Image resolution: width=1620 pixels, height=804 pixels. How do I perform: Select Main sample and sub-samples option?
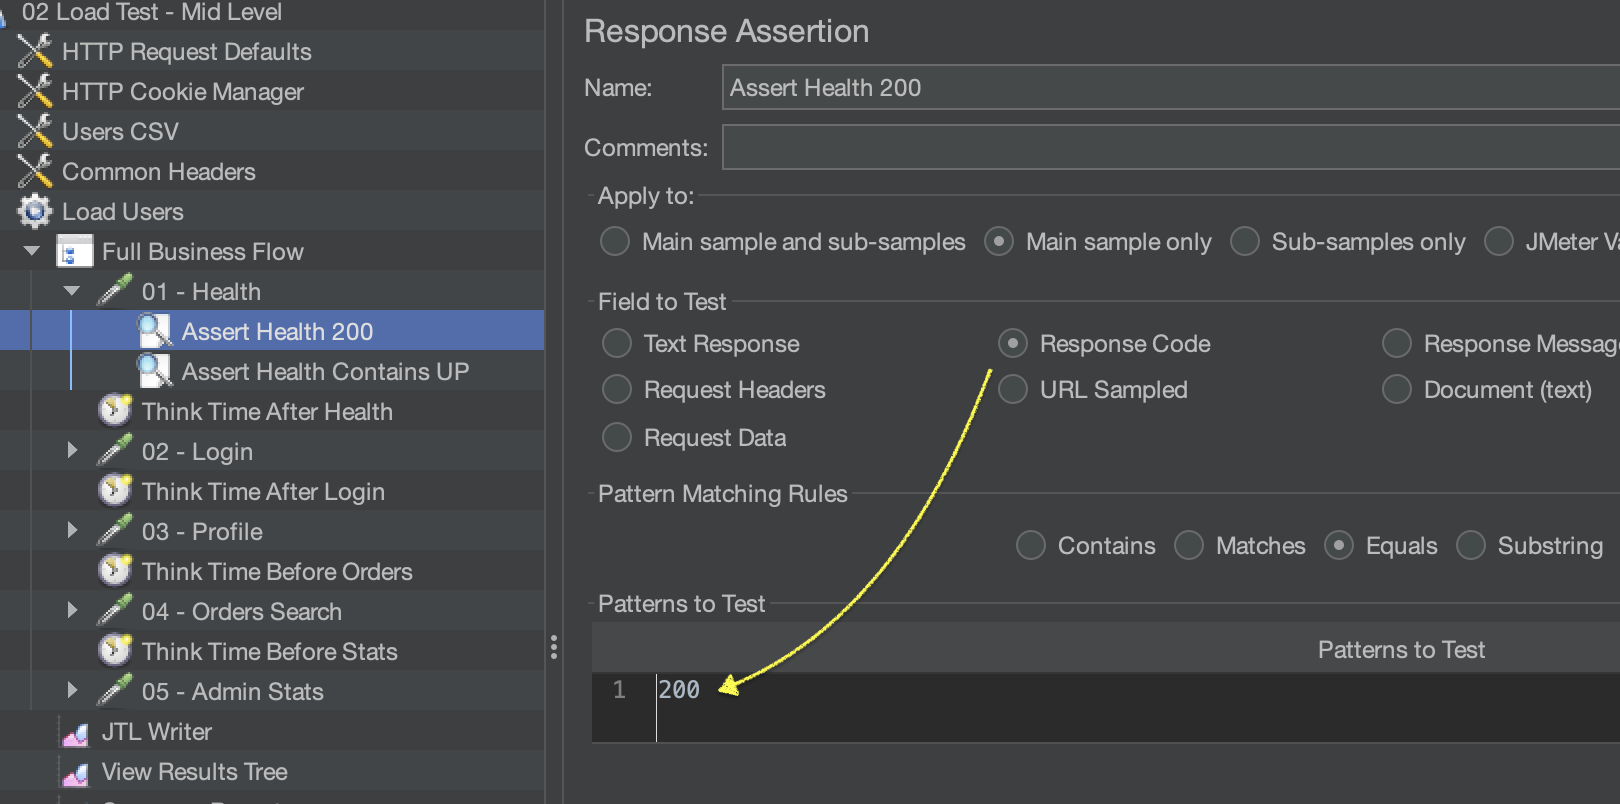(x=614, y=242)
